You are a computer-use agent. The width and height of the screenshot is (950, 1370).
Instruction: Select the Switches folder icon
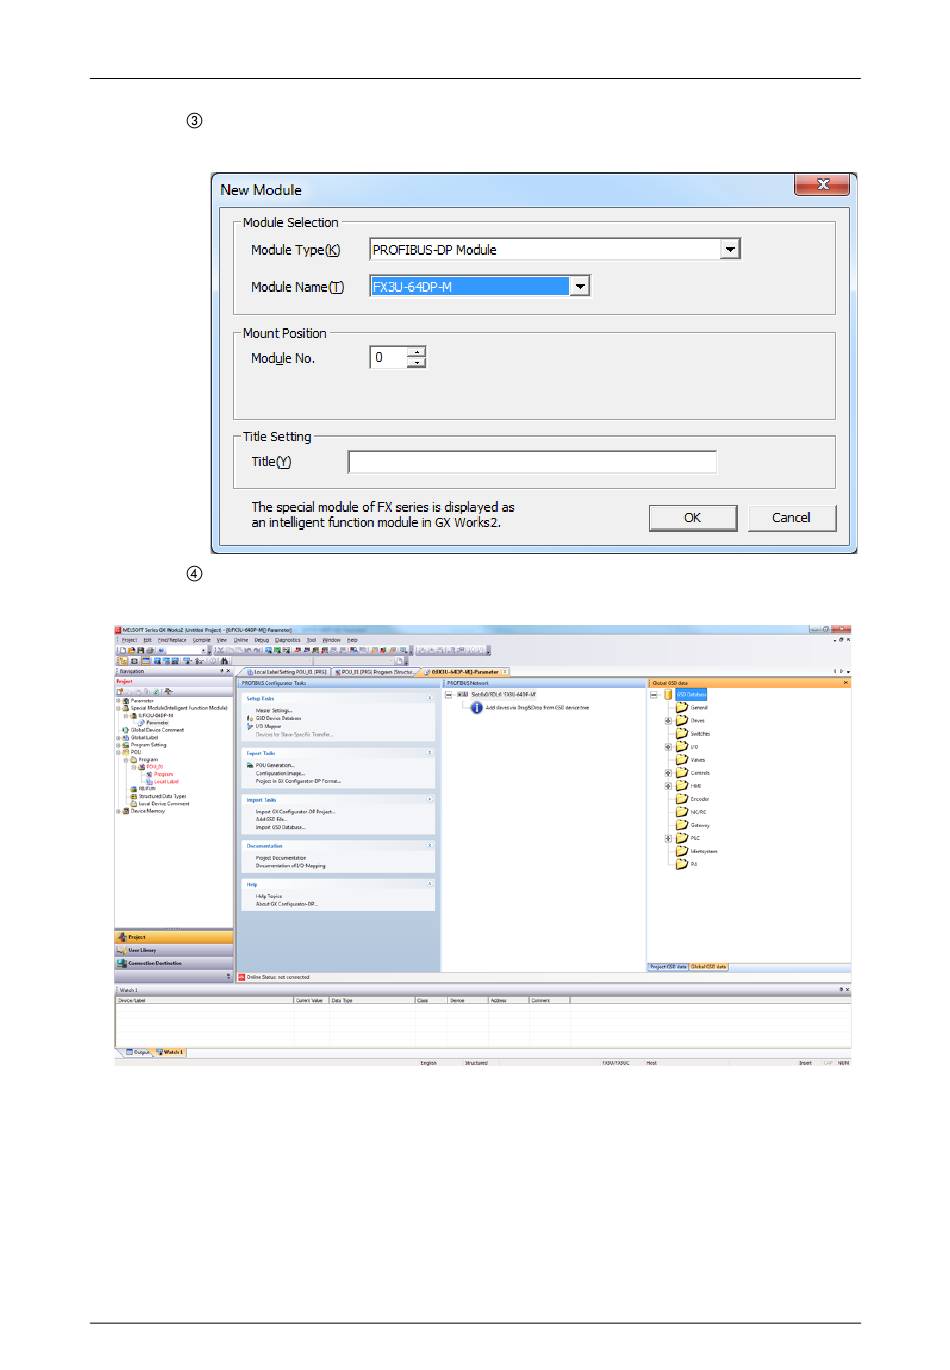(682, 733)
